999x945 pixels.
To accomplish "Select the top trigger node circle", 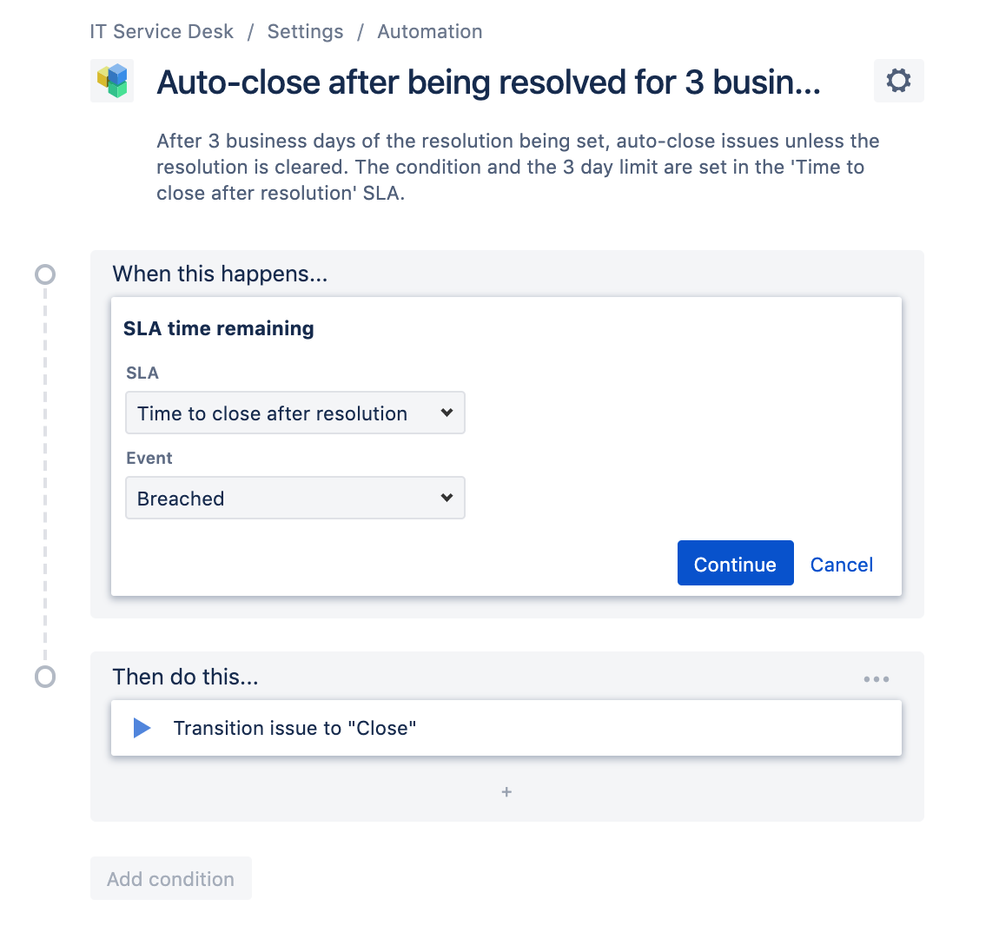I will (44, 273).
